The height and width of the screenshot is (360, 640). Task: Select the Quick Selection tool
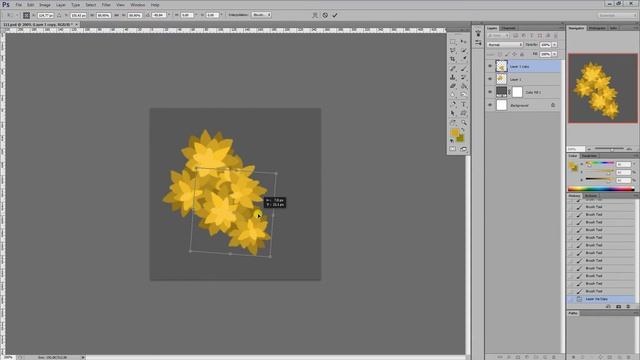[x=463, y=51]
